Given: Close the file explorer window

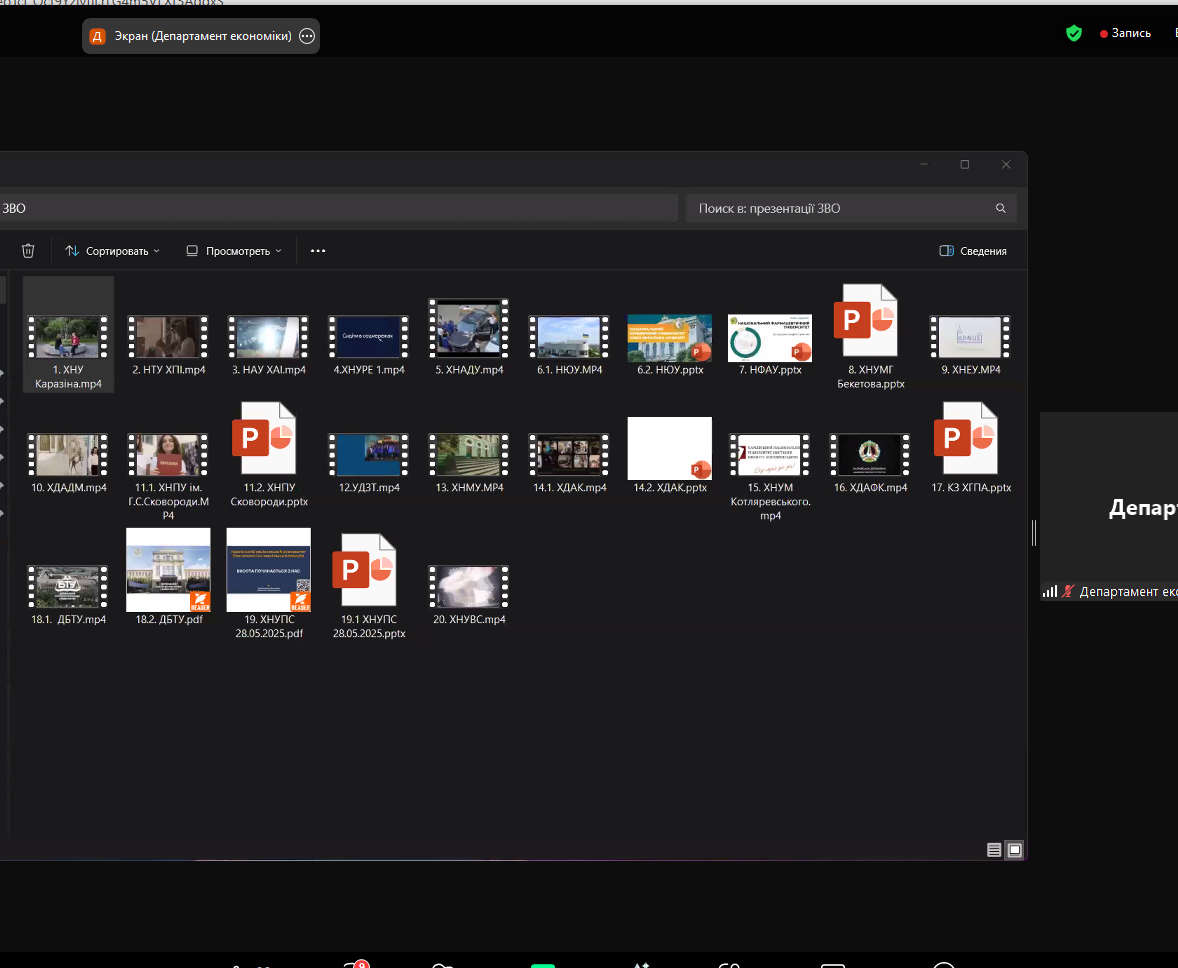Looking at the screenshot, I should click(x=1006, y=165).
